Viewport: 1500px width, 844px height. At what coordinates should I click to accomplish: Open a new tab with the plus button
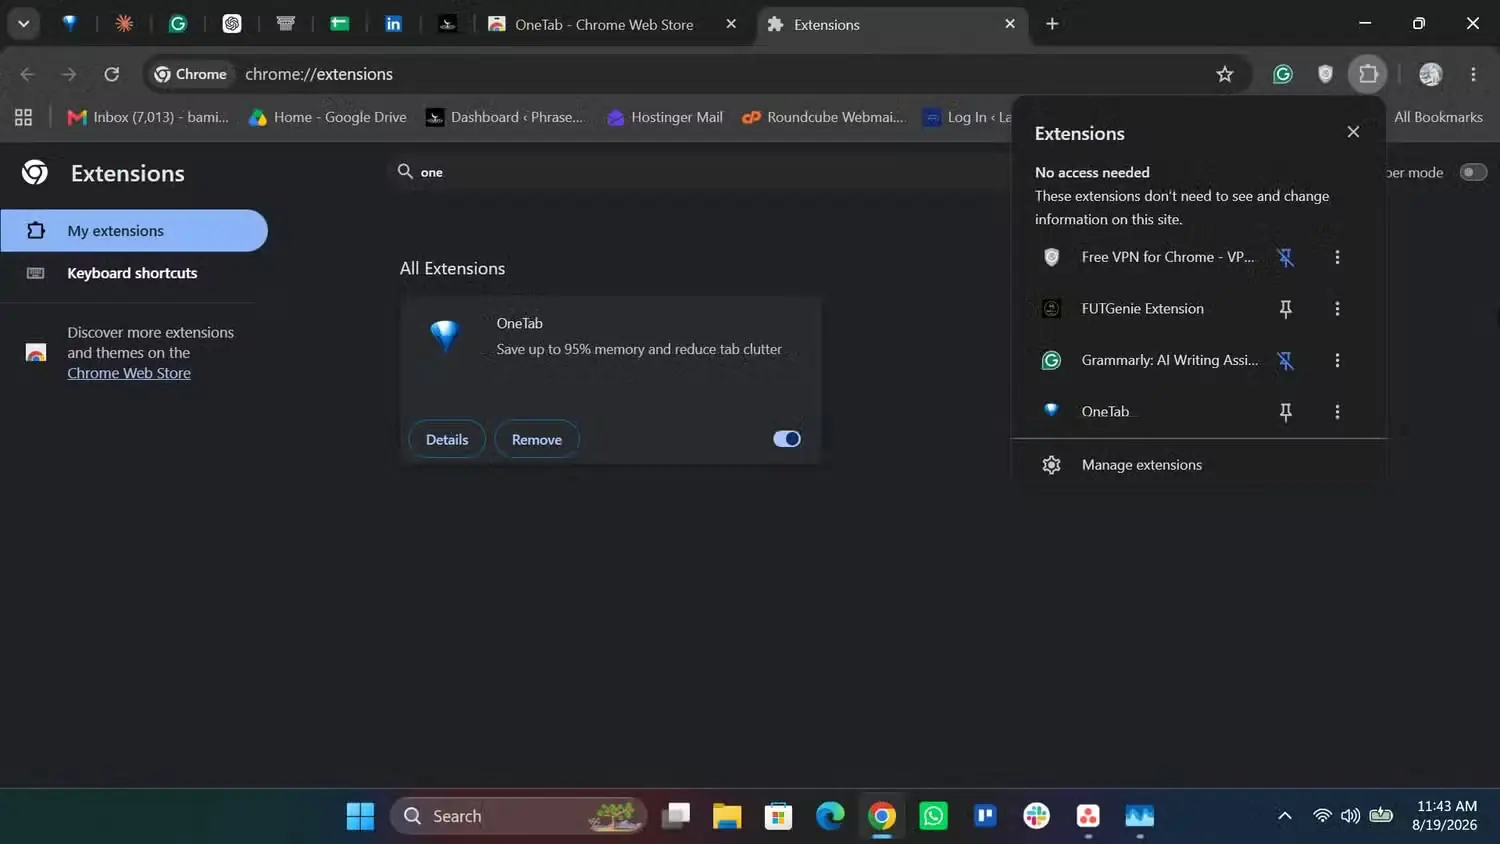(1052, 24)
